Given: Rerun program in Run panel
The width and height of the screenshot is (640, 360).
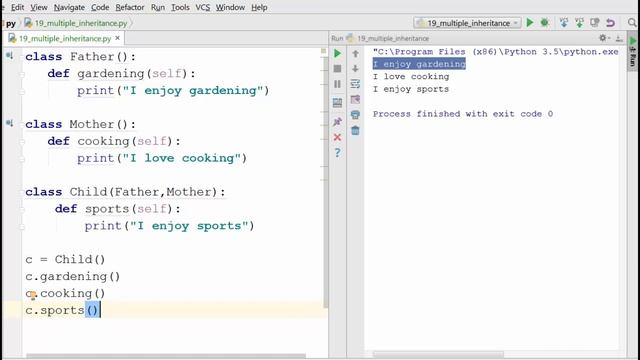Looking at the screenshot, I should (337, 53).
